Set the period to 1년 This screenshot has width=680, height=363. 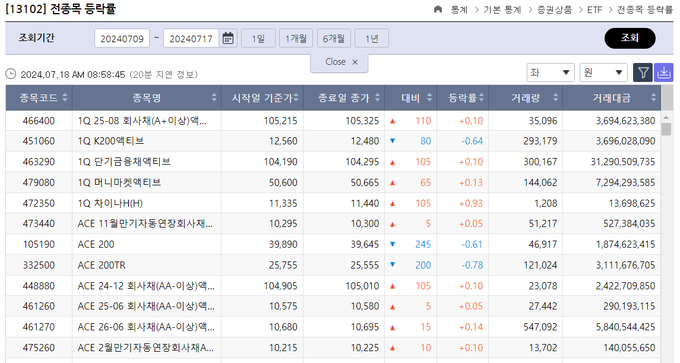pyautogui.click(x=372, y=39)
